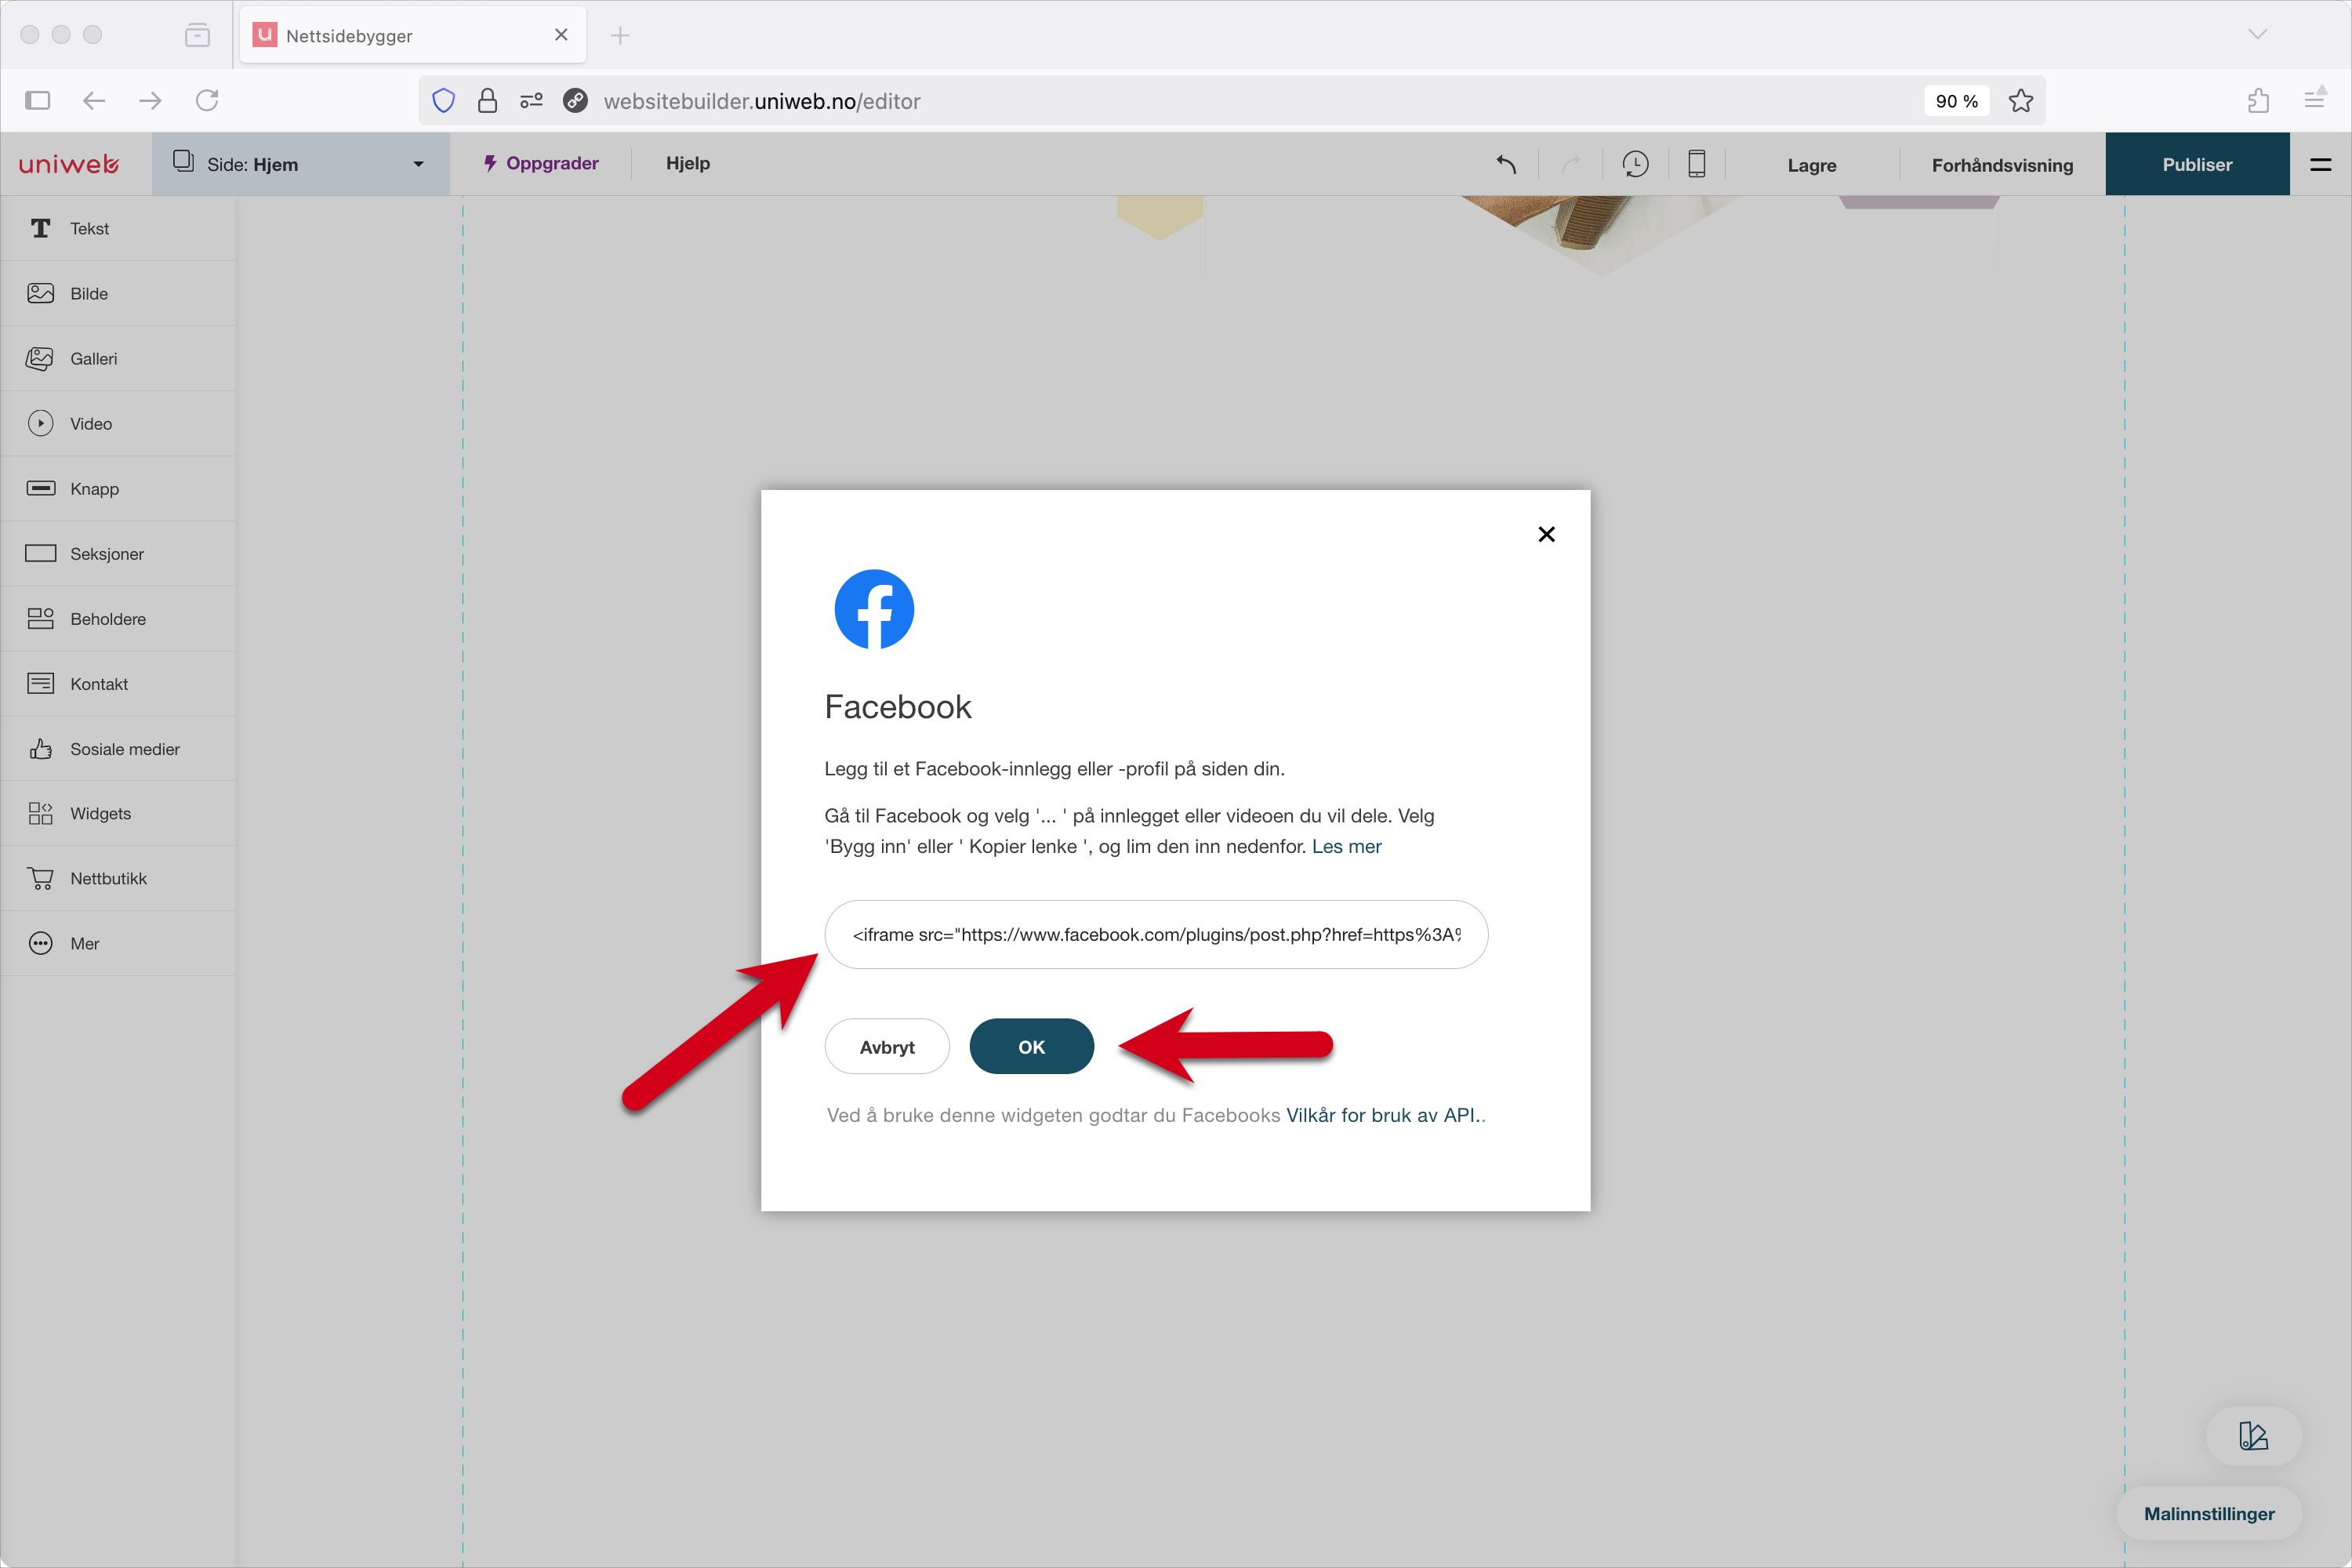Open the Widgets panel

coord(118,813)
